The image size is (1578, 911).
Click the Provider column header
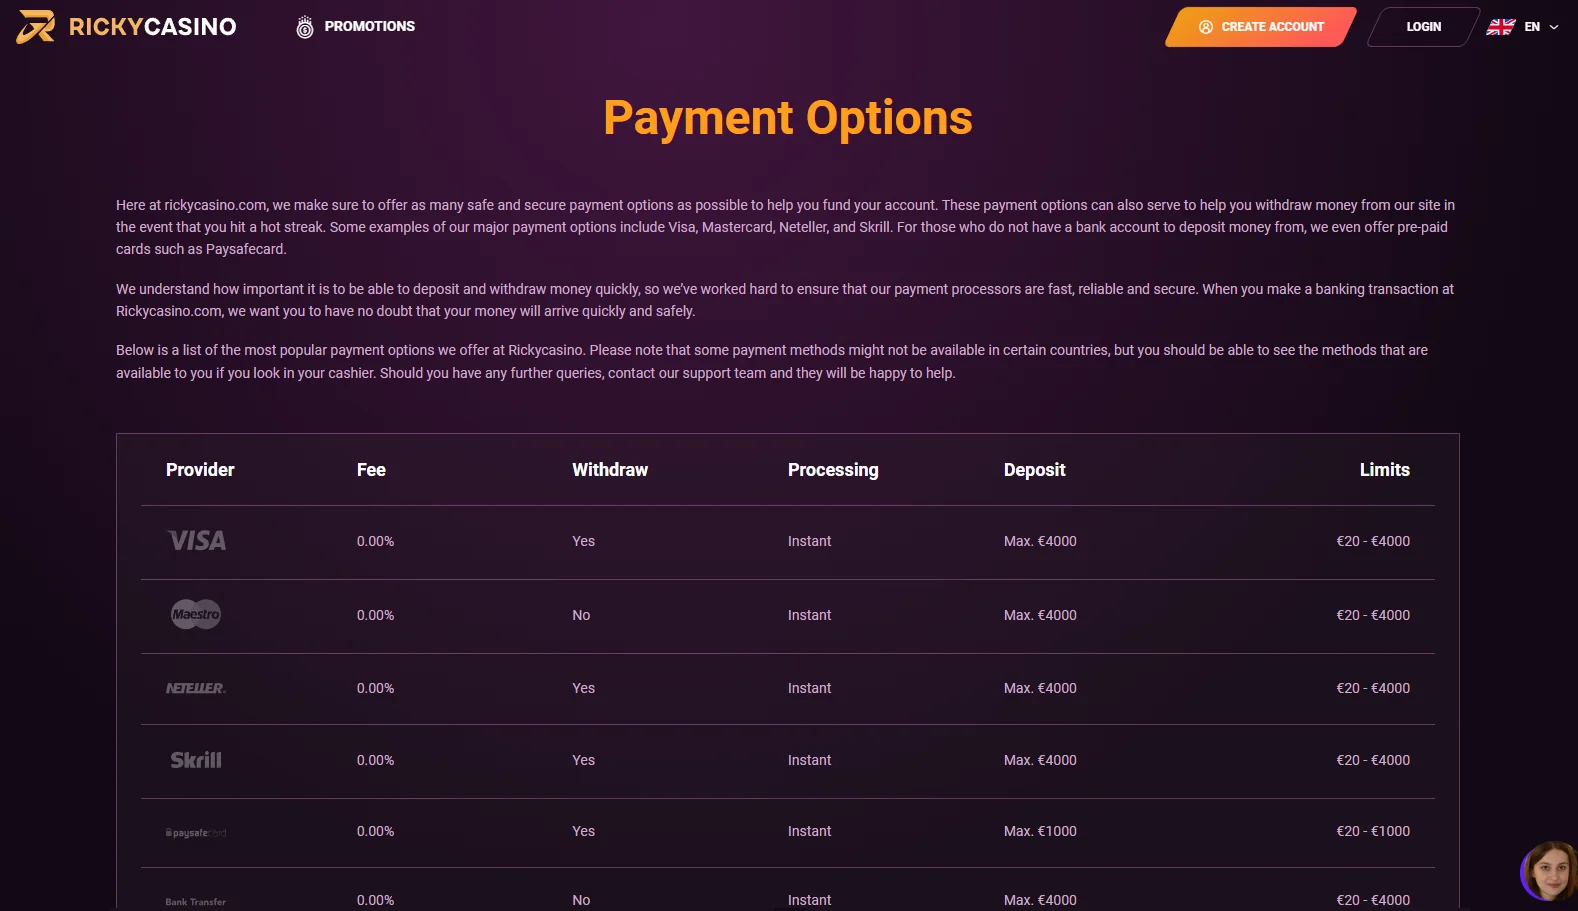(x=200, y=470)
